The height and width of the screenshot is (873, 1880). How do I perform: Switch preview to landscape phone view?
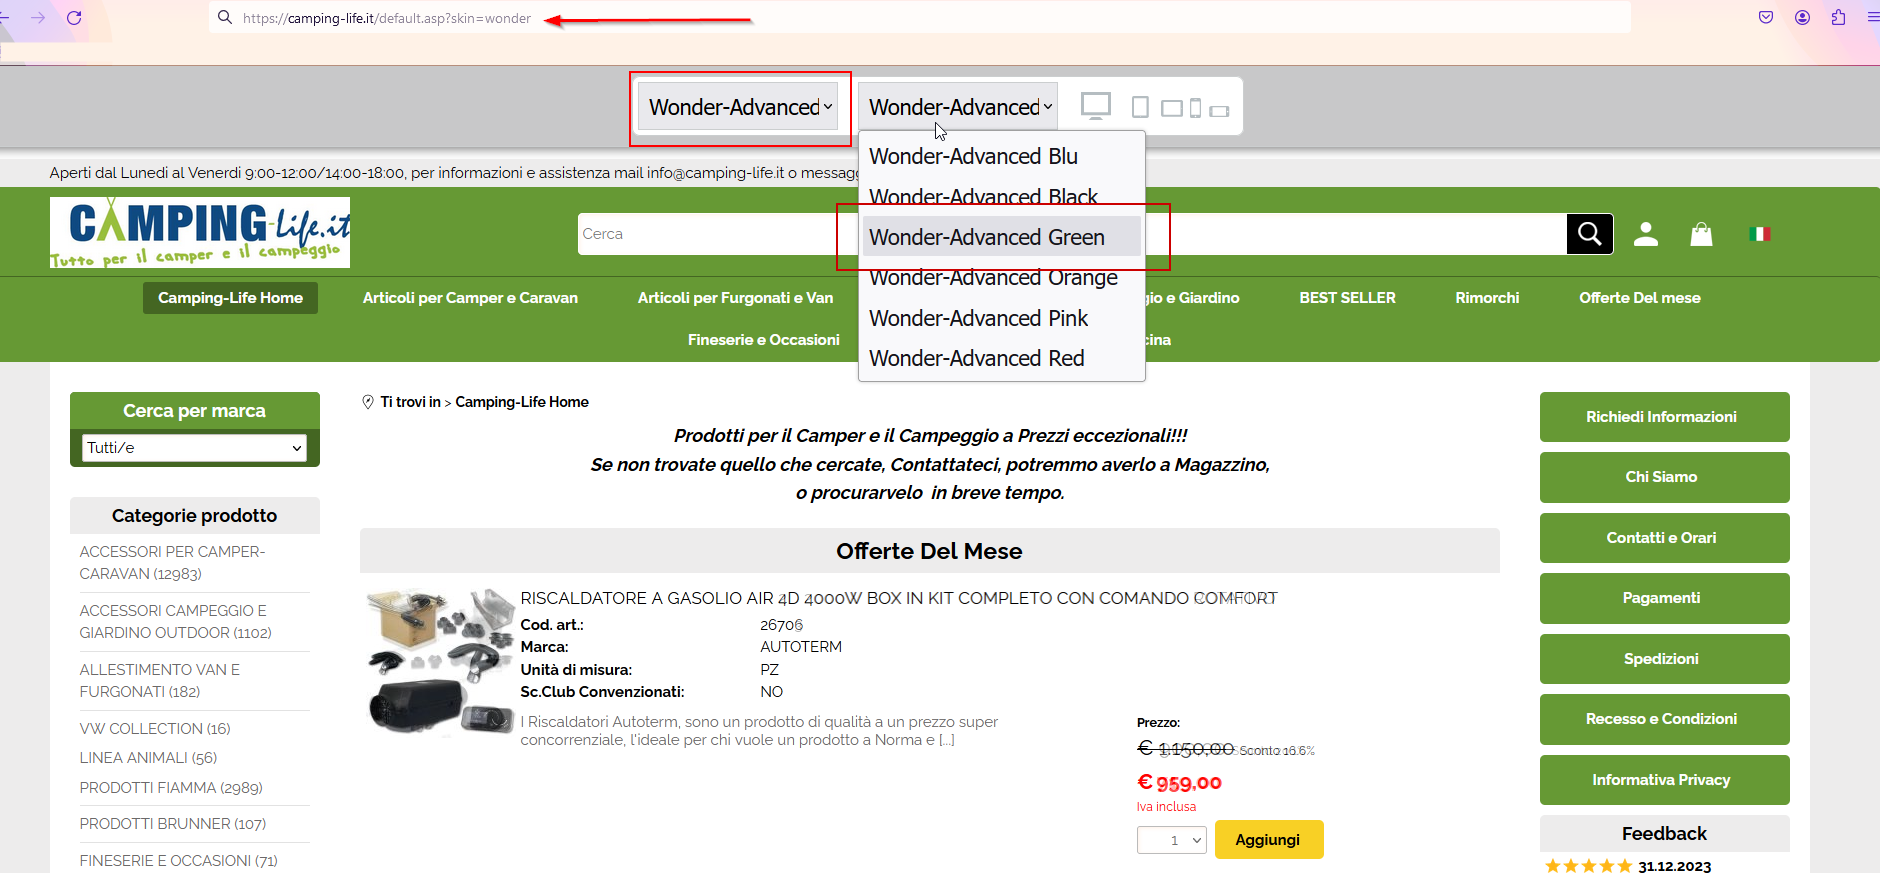(x=1219, y=111)
